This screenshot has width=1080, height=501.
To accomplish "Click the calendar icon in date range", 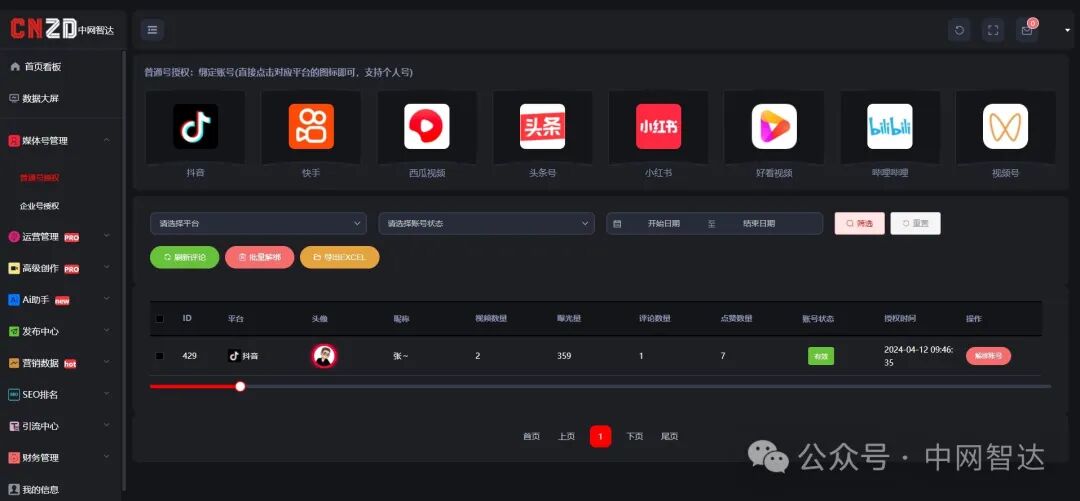I will 617,224.
